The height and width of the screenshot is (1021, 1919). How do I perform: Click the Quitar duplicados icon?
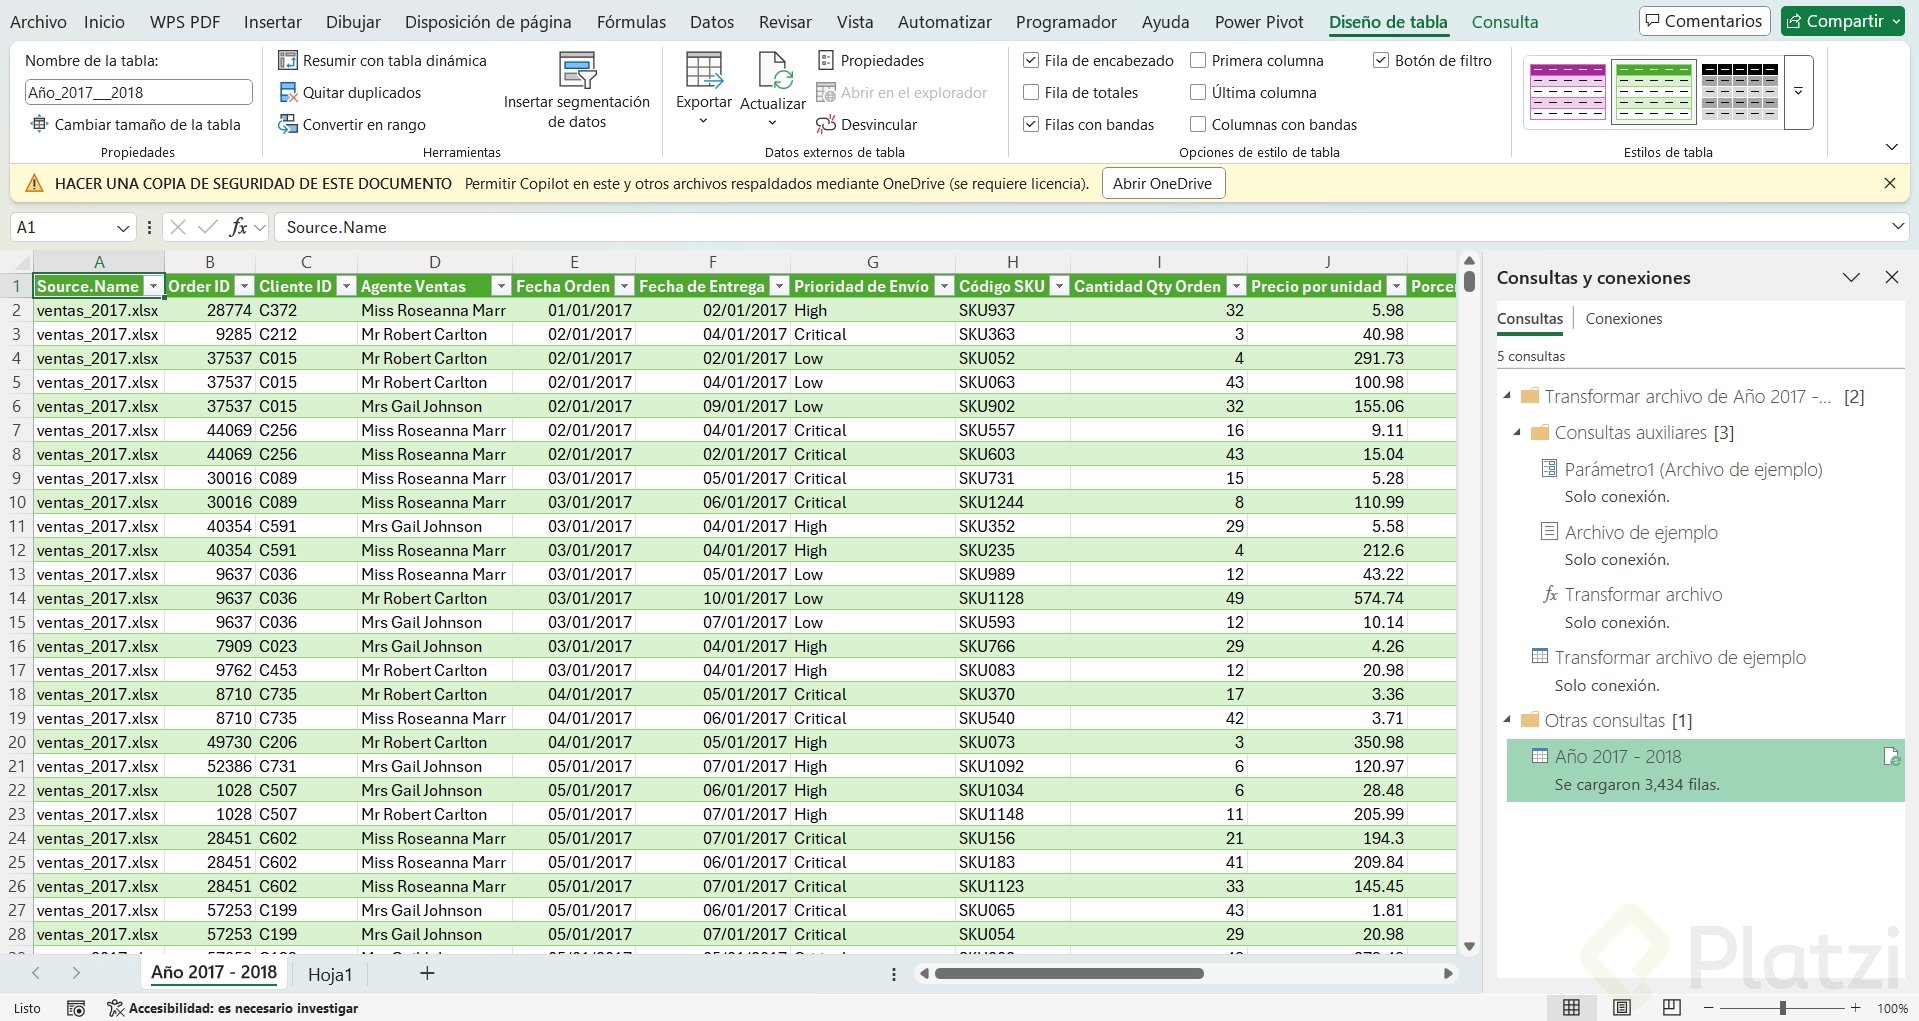[288, 93]
